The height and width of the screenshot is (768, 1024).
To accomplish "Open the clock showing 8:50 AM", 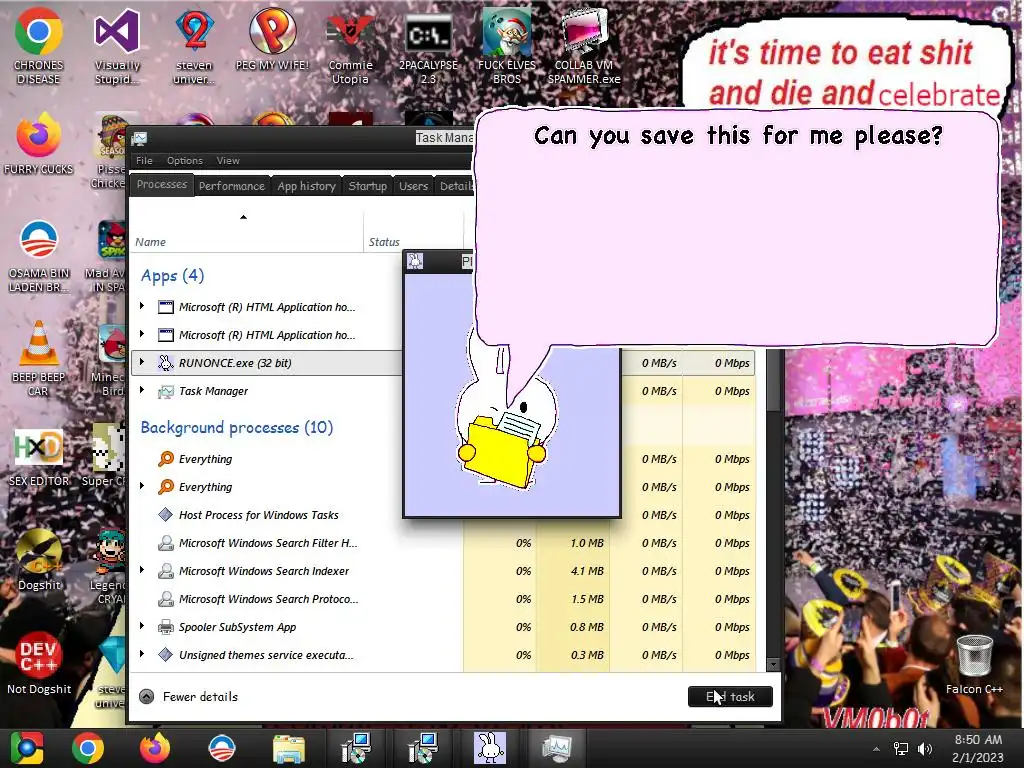I will tap(978, 748).
